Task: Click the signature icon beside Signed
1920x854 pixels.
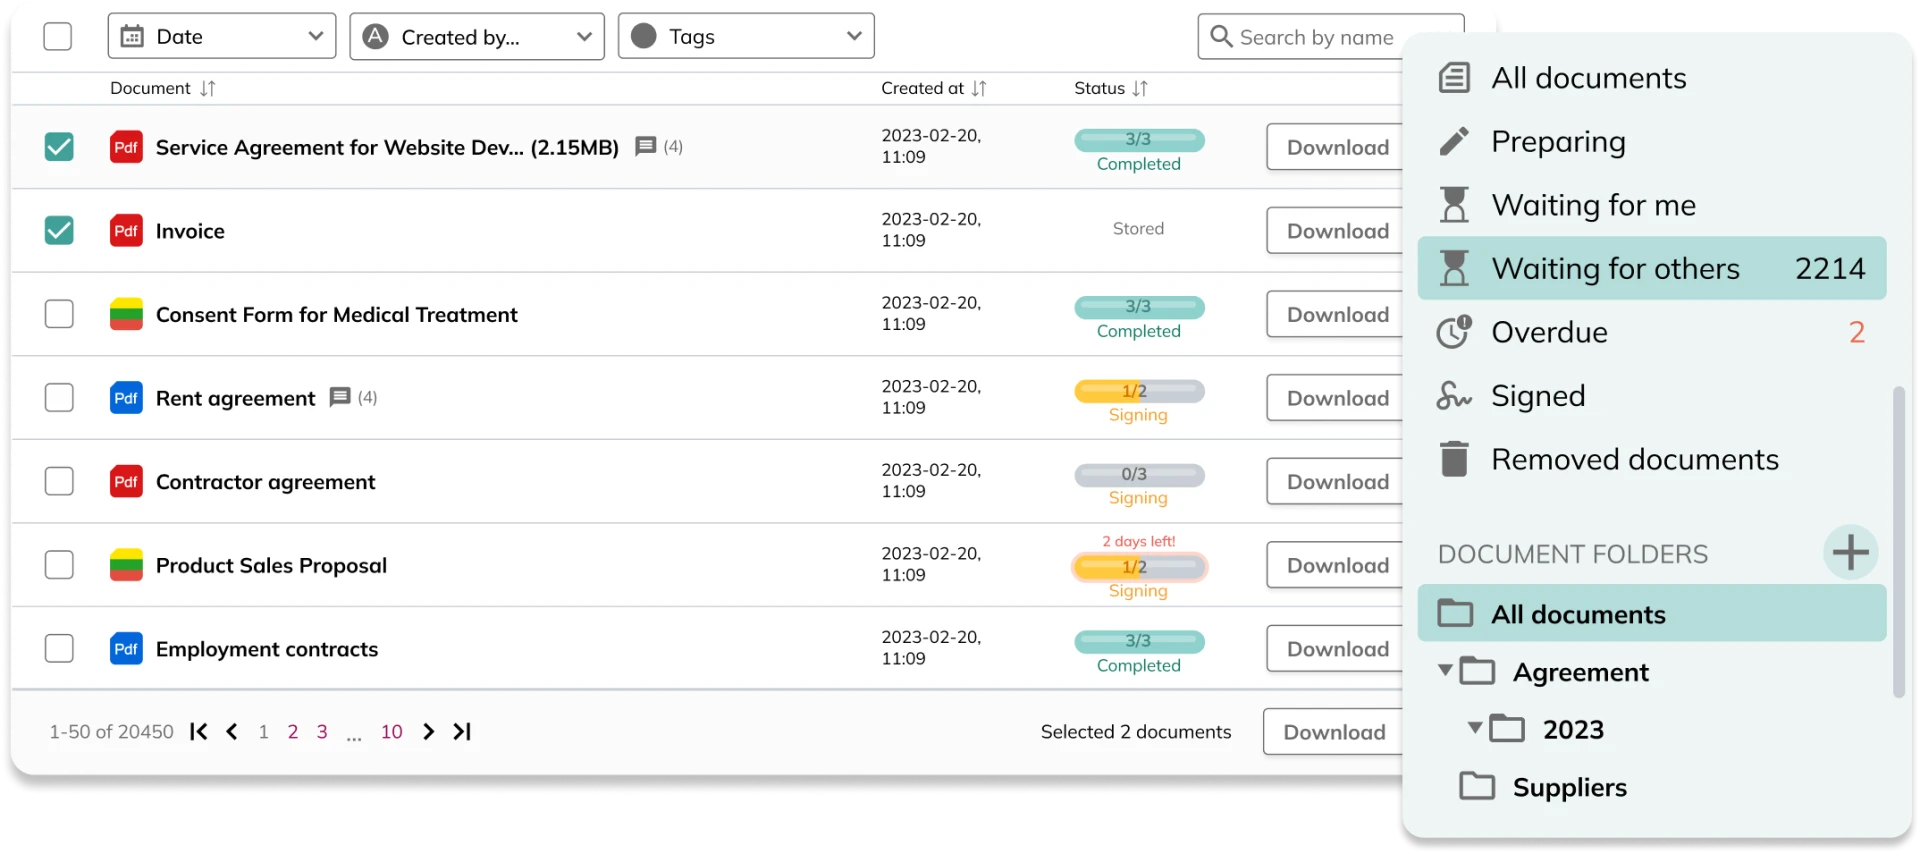Action: 1454,396
